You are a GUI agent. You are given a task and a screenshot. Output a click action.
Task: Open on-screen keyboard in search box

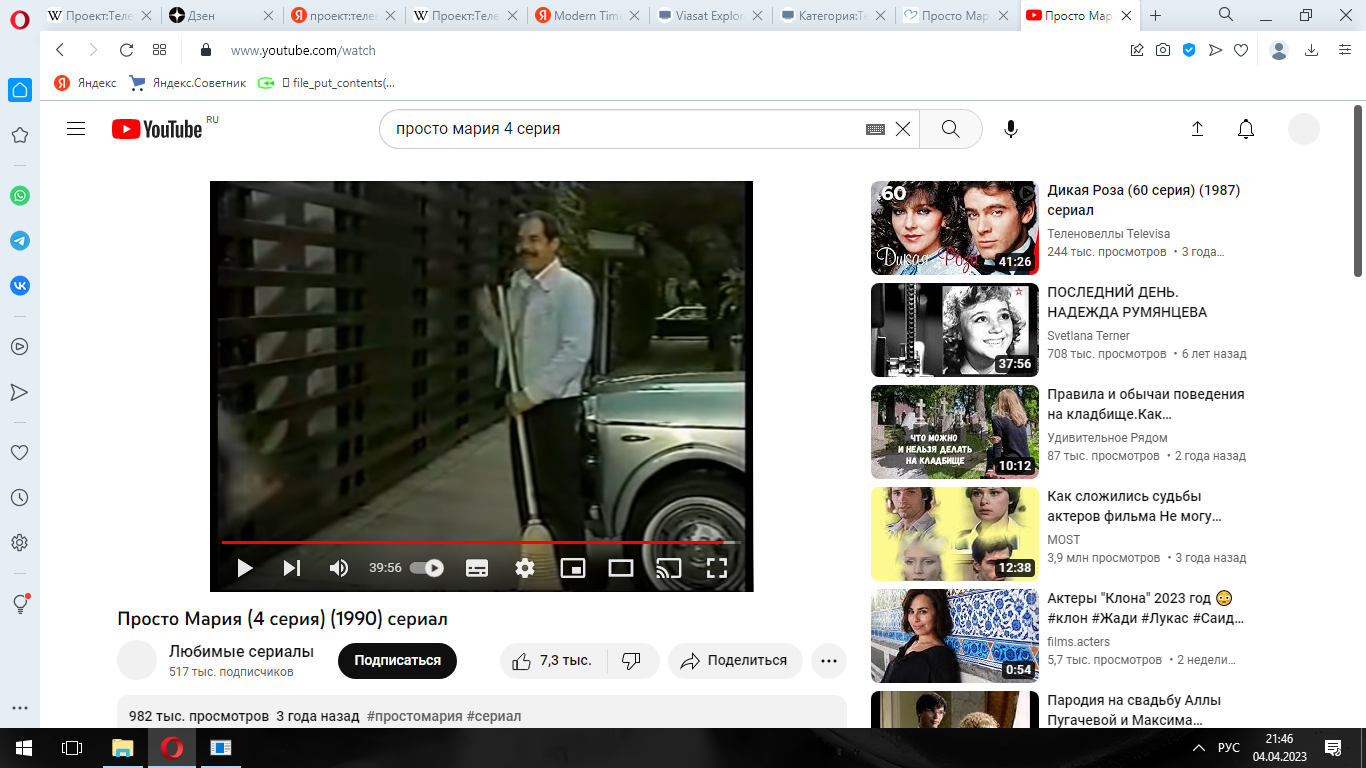tap(875, 129)
